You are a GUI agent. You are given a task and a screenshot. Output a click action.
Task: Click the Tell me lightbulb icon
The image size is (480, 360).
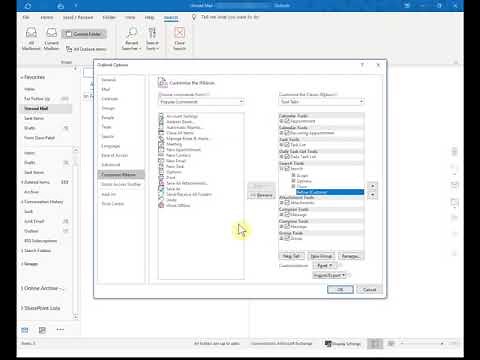[194, 17]
